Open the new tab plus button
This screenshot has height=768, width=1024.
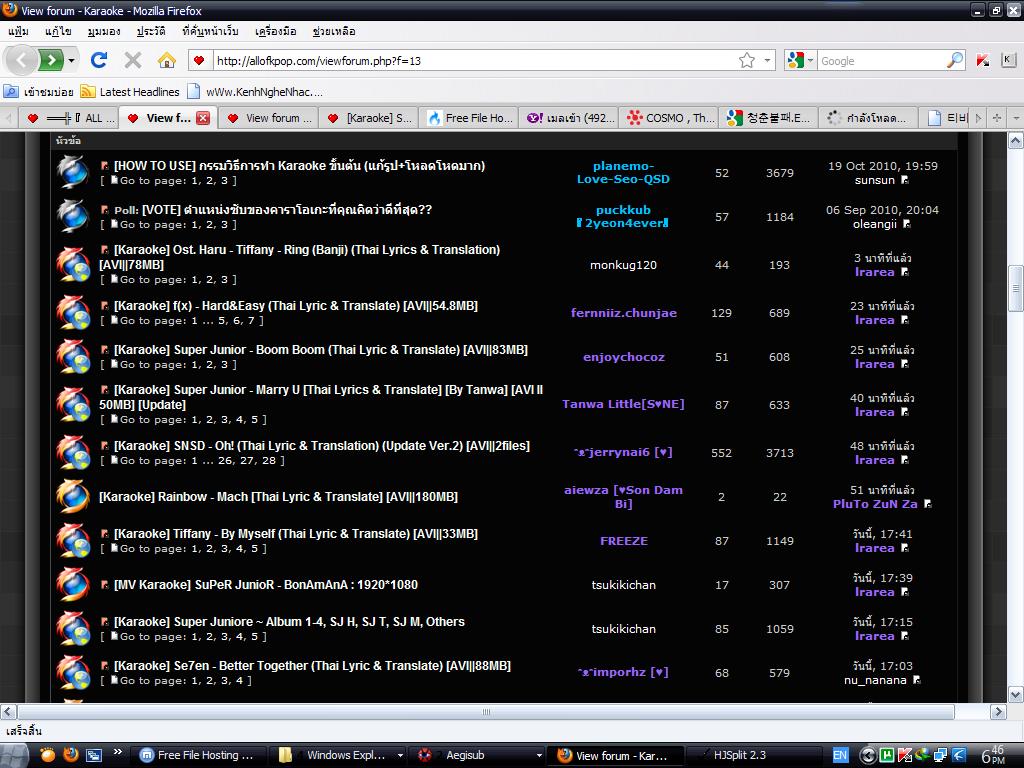click(997, 118)
